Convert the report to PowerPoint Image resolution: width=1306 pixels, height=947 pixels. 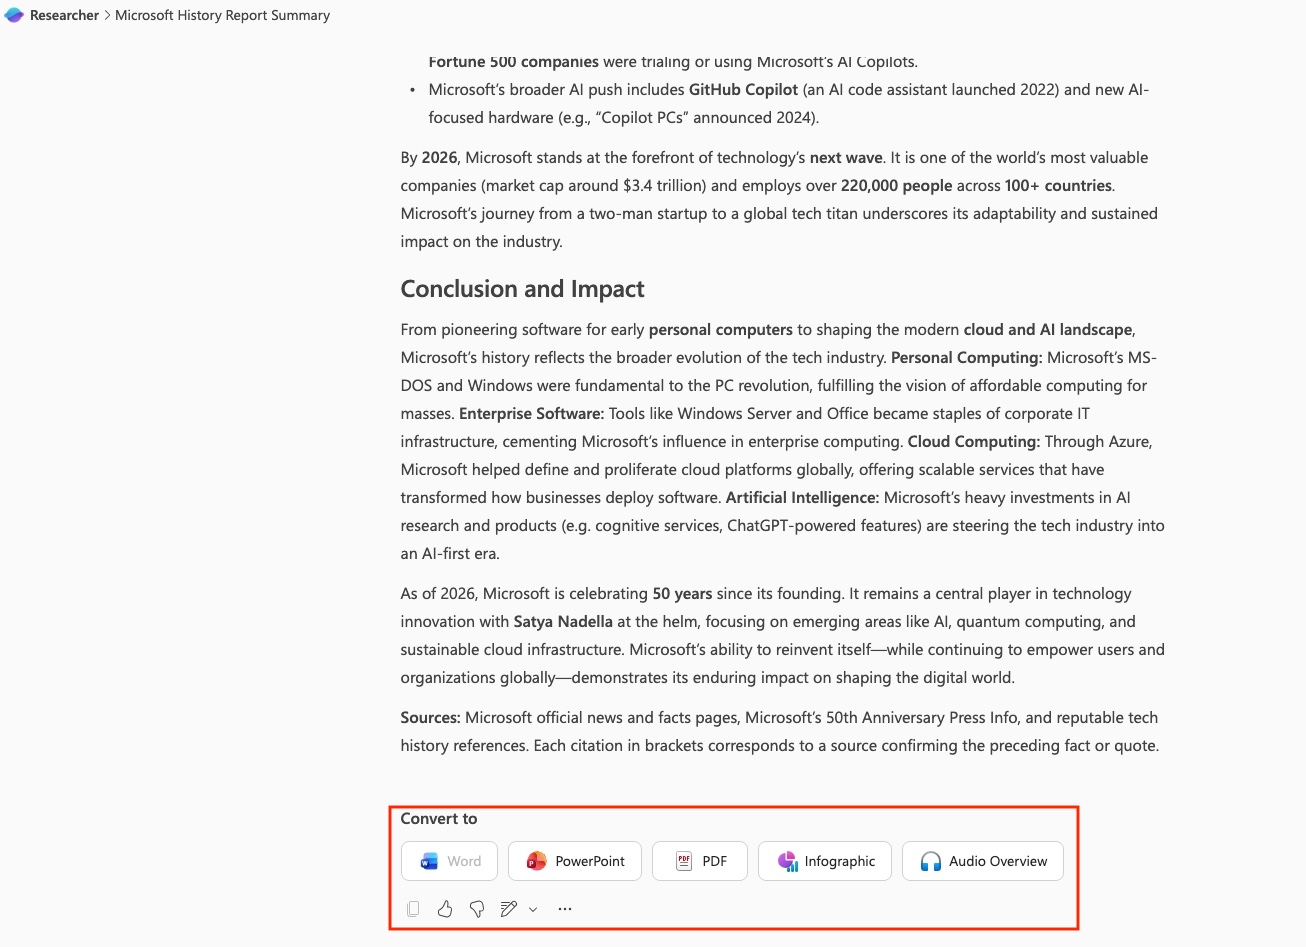pos(575,861)
